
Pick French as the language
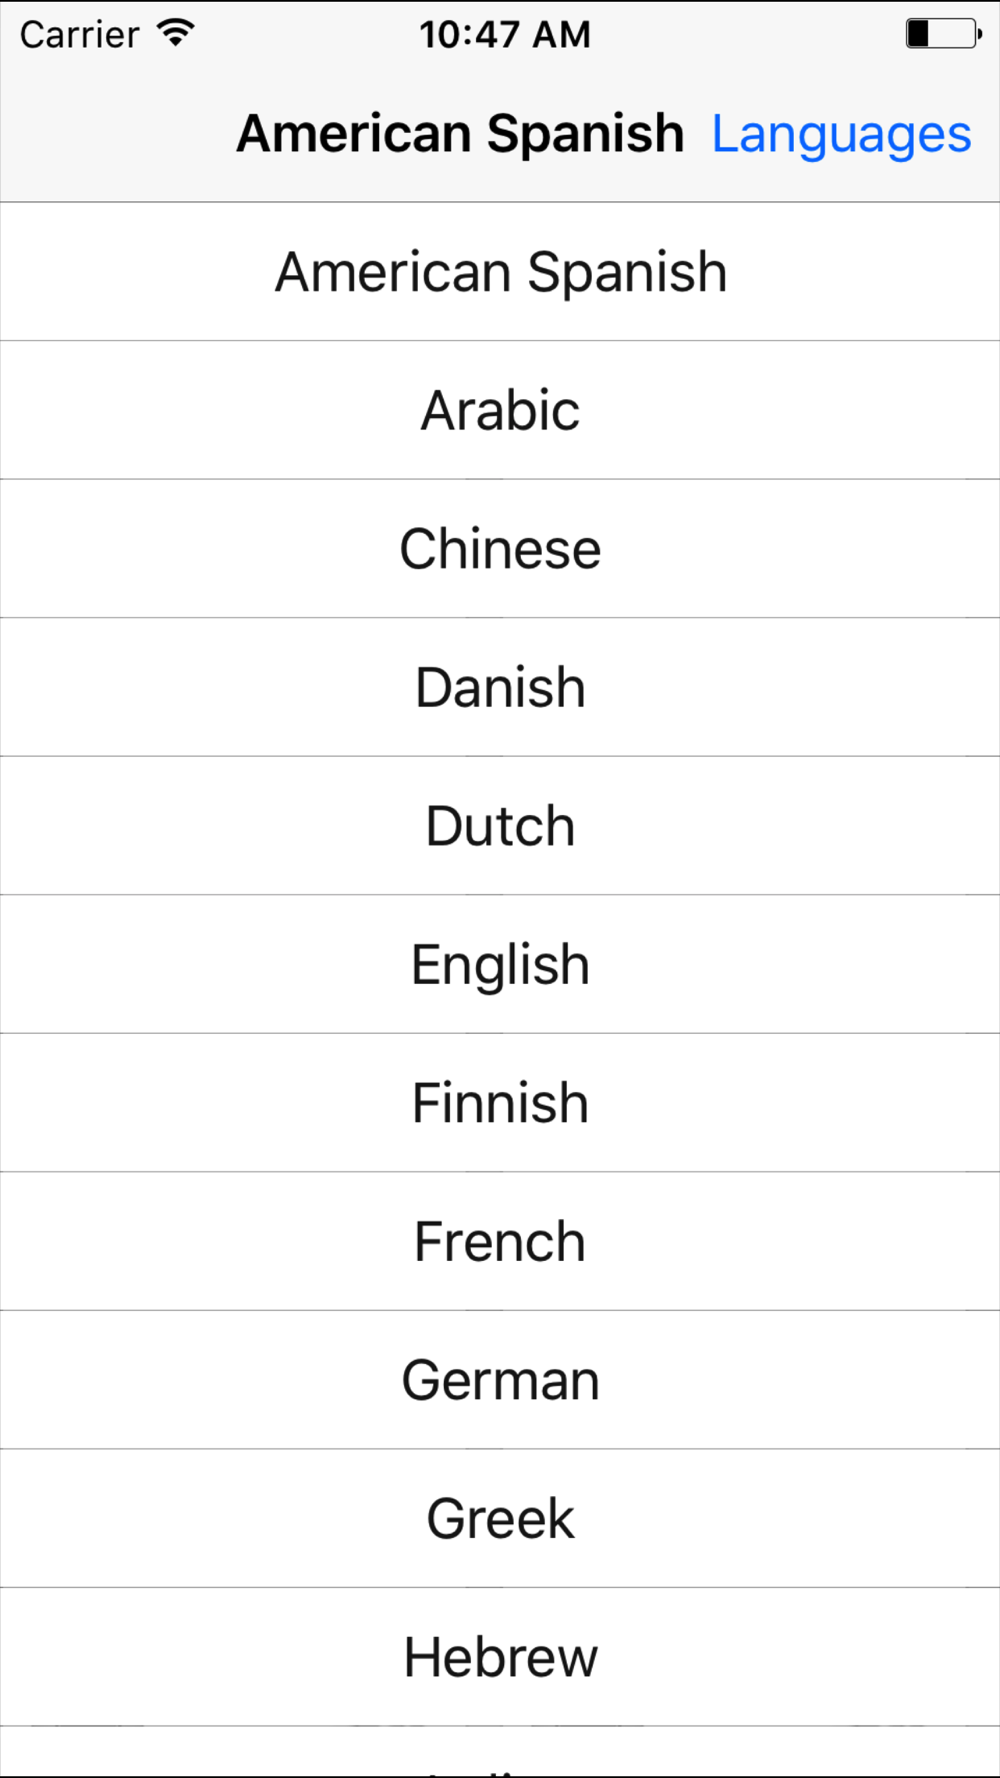[x=500, y=1241]
